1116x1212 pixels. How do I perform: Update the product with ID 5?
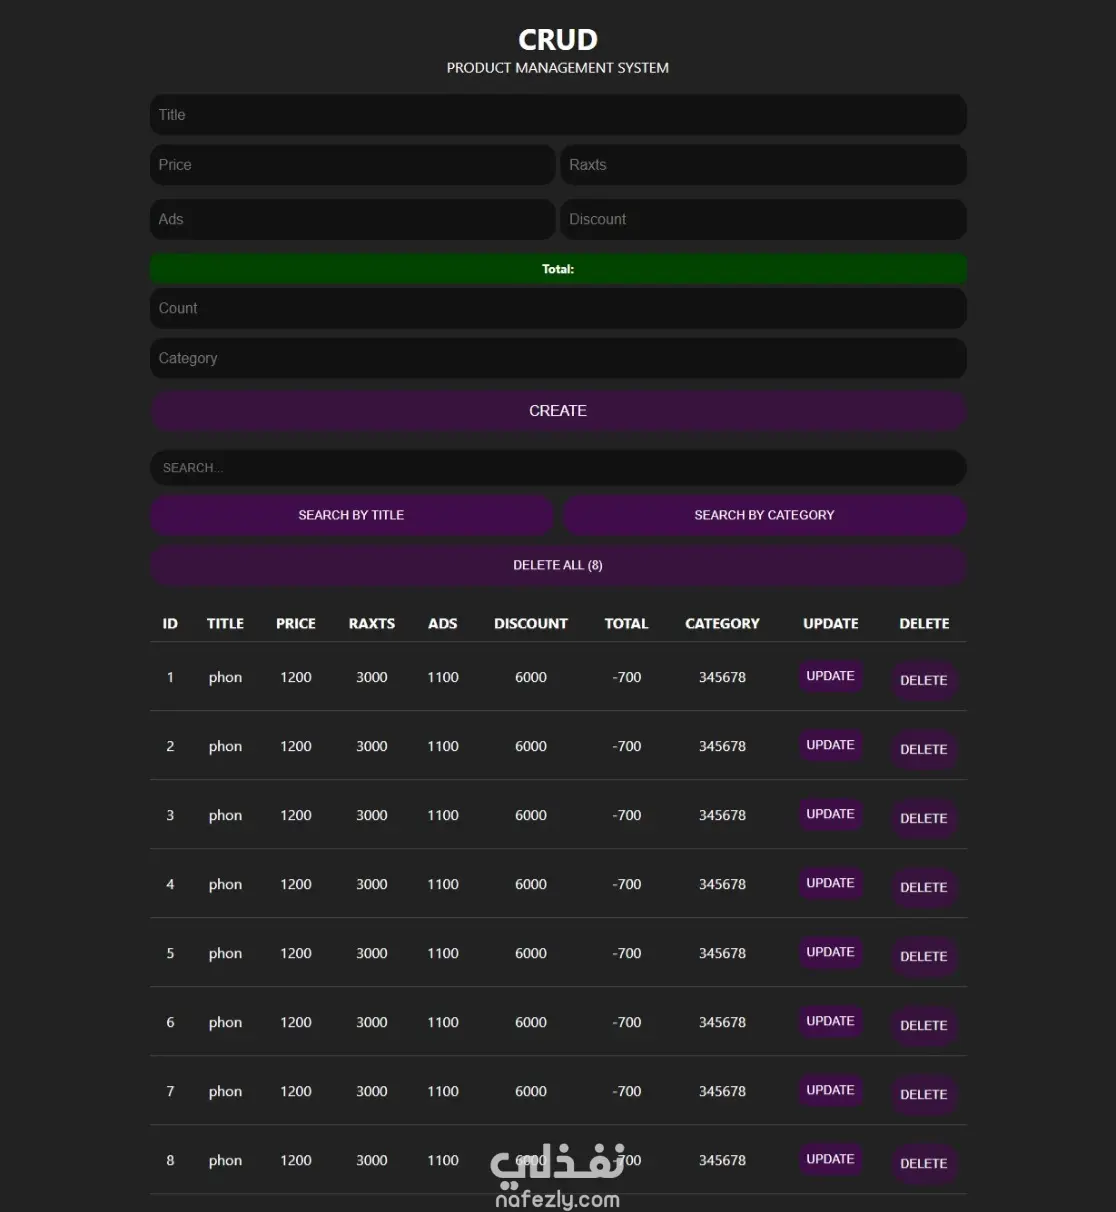coord(830,952)
